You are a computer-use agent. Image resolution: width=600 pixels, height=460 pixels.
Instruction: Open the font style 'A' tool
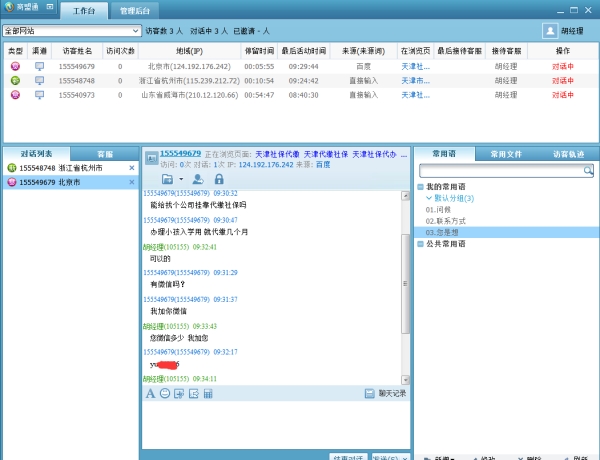(x=150, y=393)
